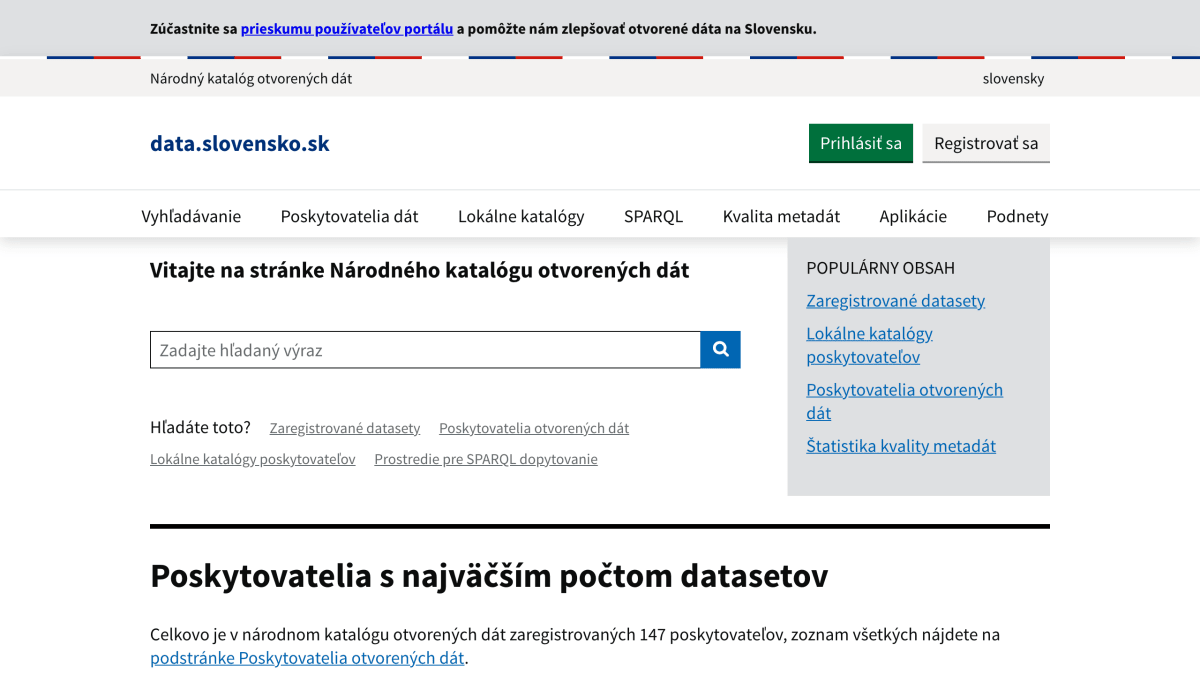
Task: Click the Národný katalóg otvorených dát text
Action: pos(251,78)
